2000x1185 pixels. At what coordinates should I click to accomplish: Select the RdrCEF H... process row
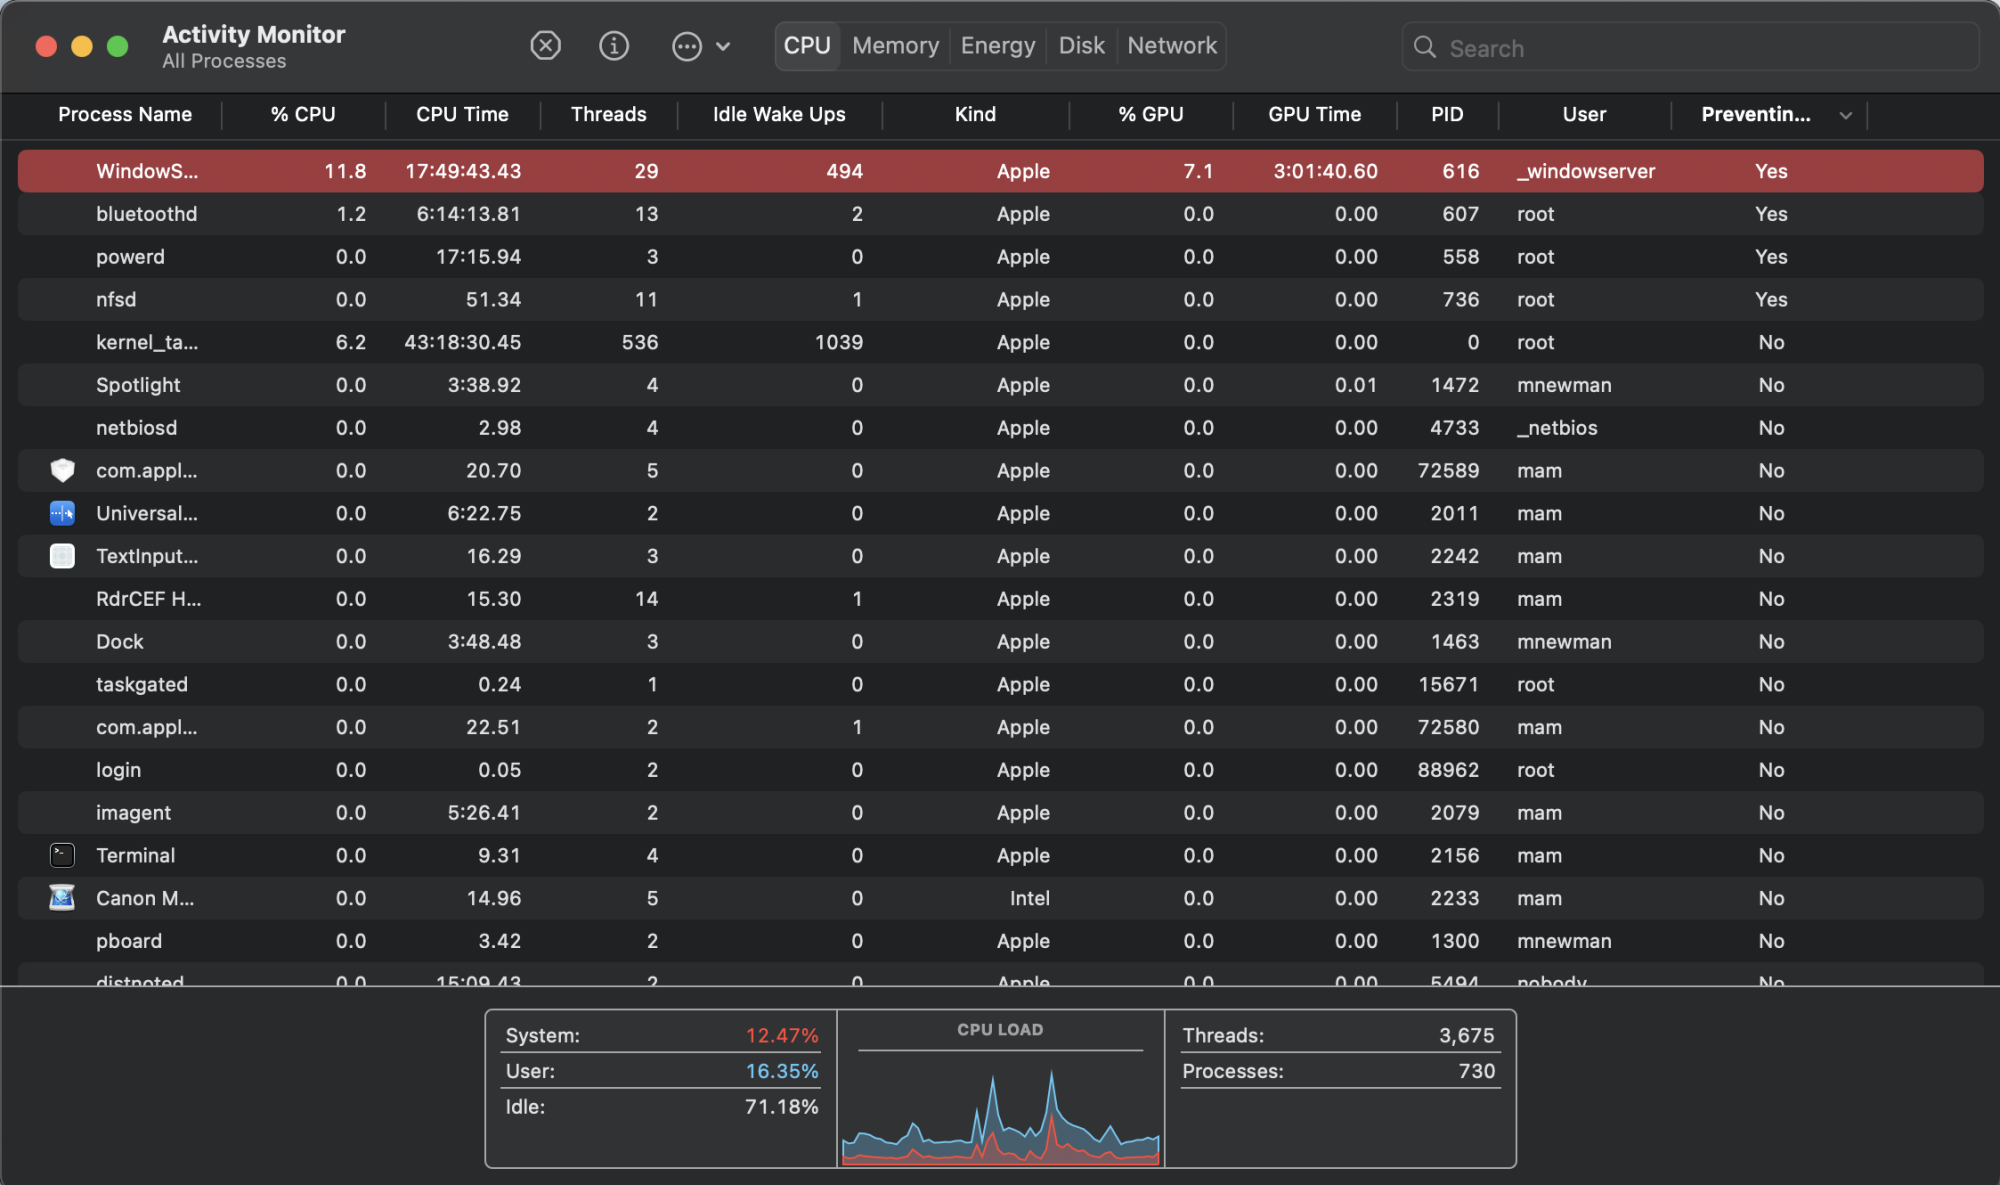(1000, 599)
